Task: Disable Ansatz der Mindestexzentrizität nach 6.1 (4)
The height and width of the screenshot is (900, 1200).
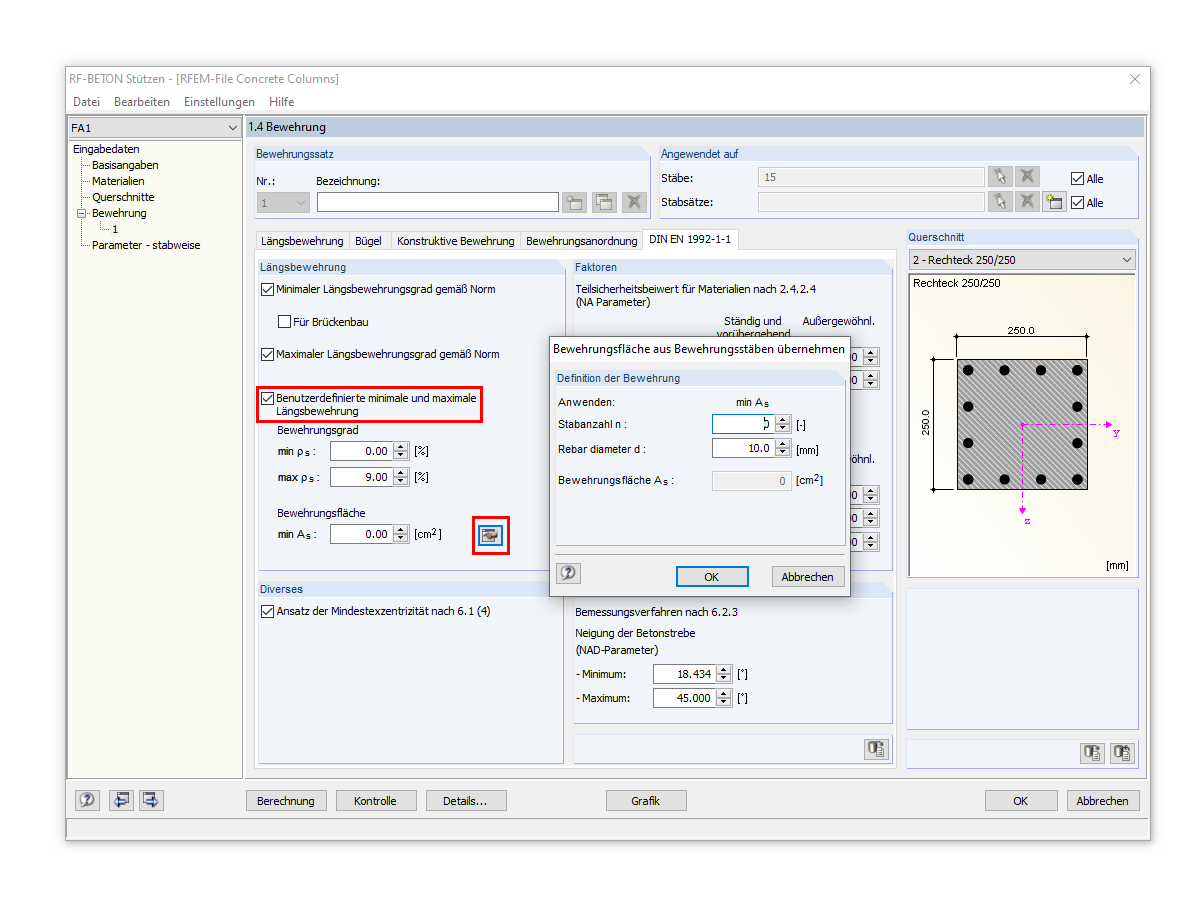Action: tap(268, 611)
